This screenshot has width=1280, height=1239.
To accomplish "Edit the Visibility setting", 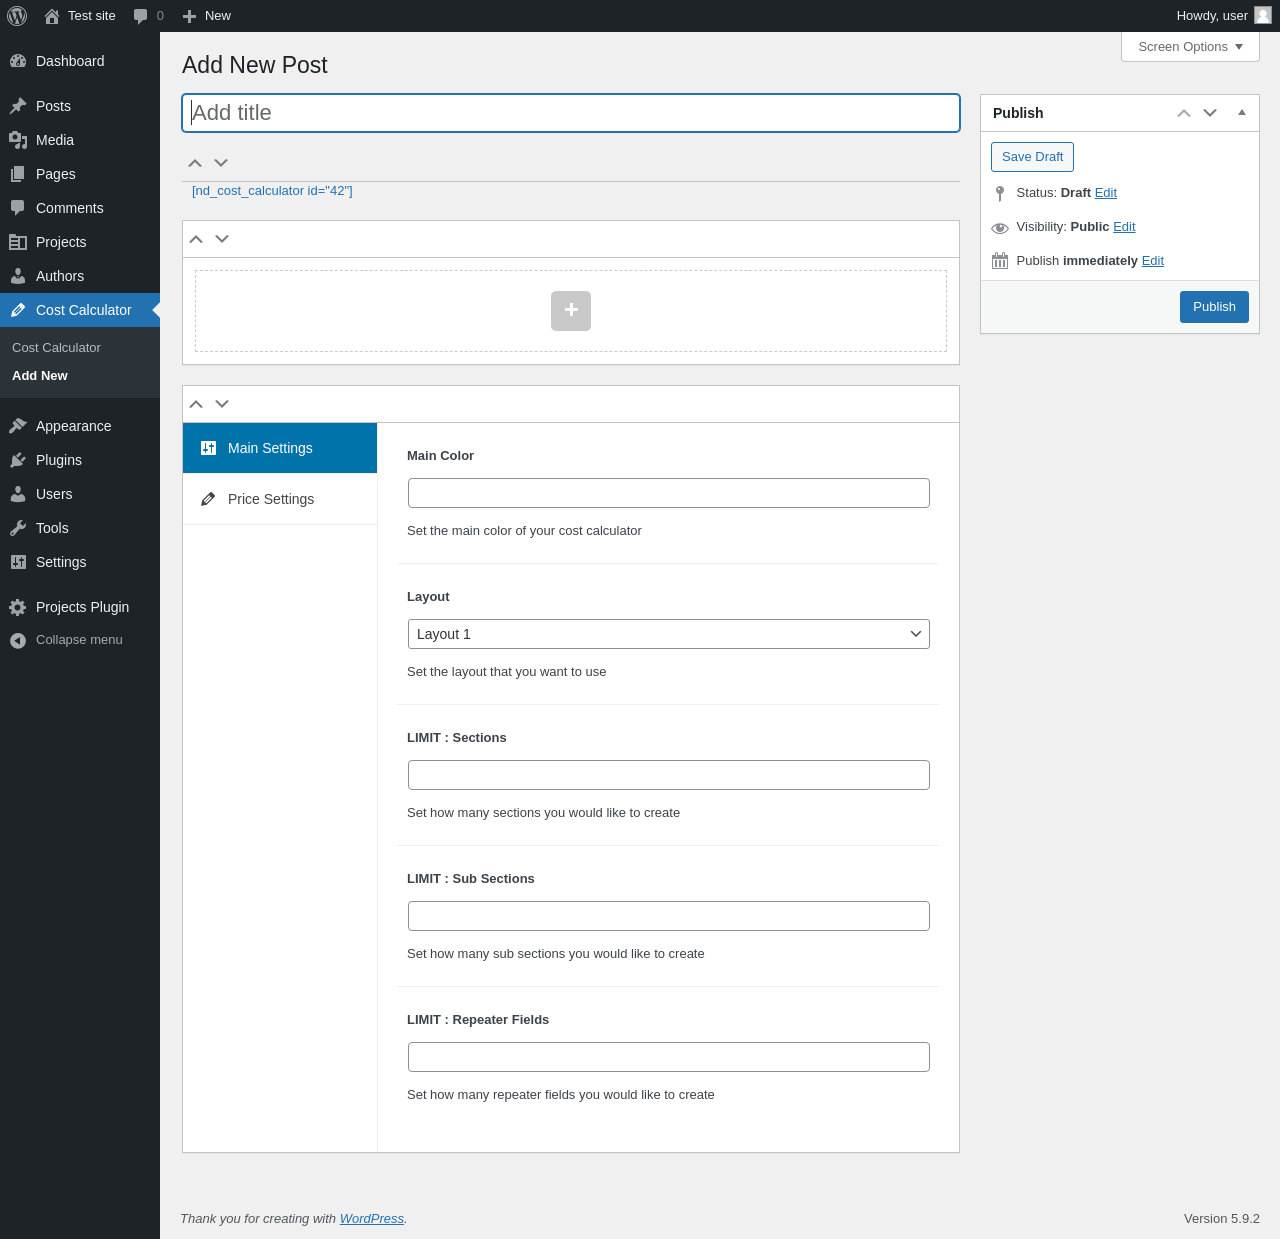I will (1124, 227).
